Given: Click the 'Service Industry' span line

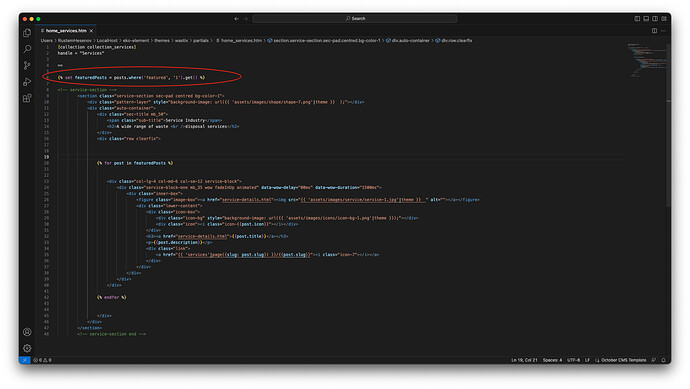Looking at the screenshot, I should click(x=164, y=120).
